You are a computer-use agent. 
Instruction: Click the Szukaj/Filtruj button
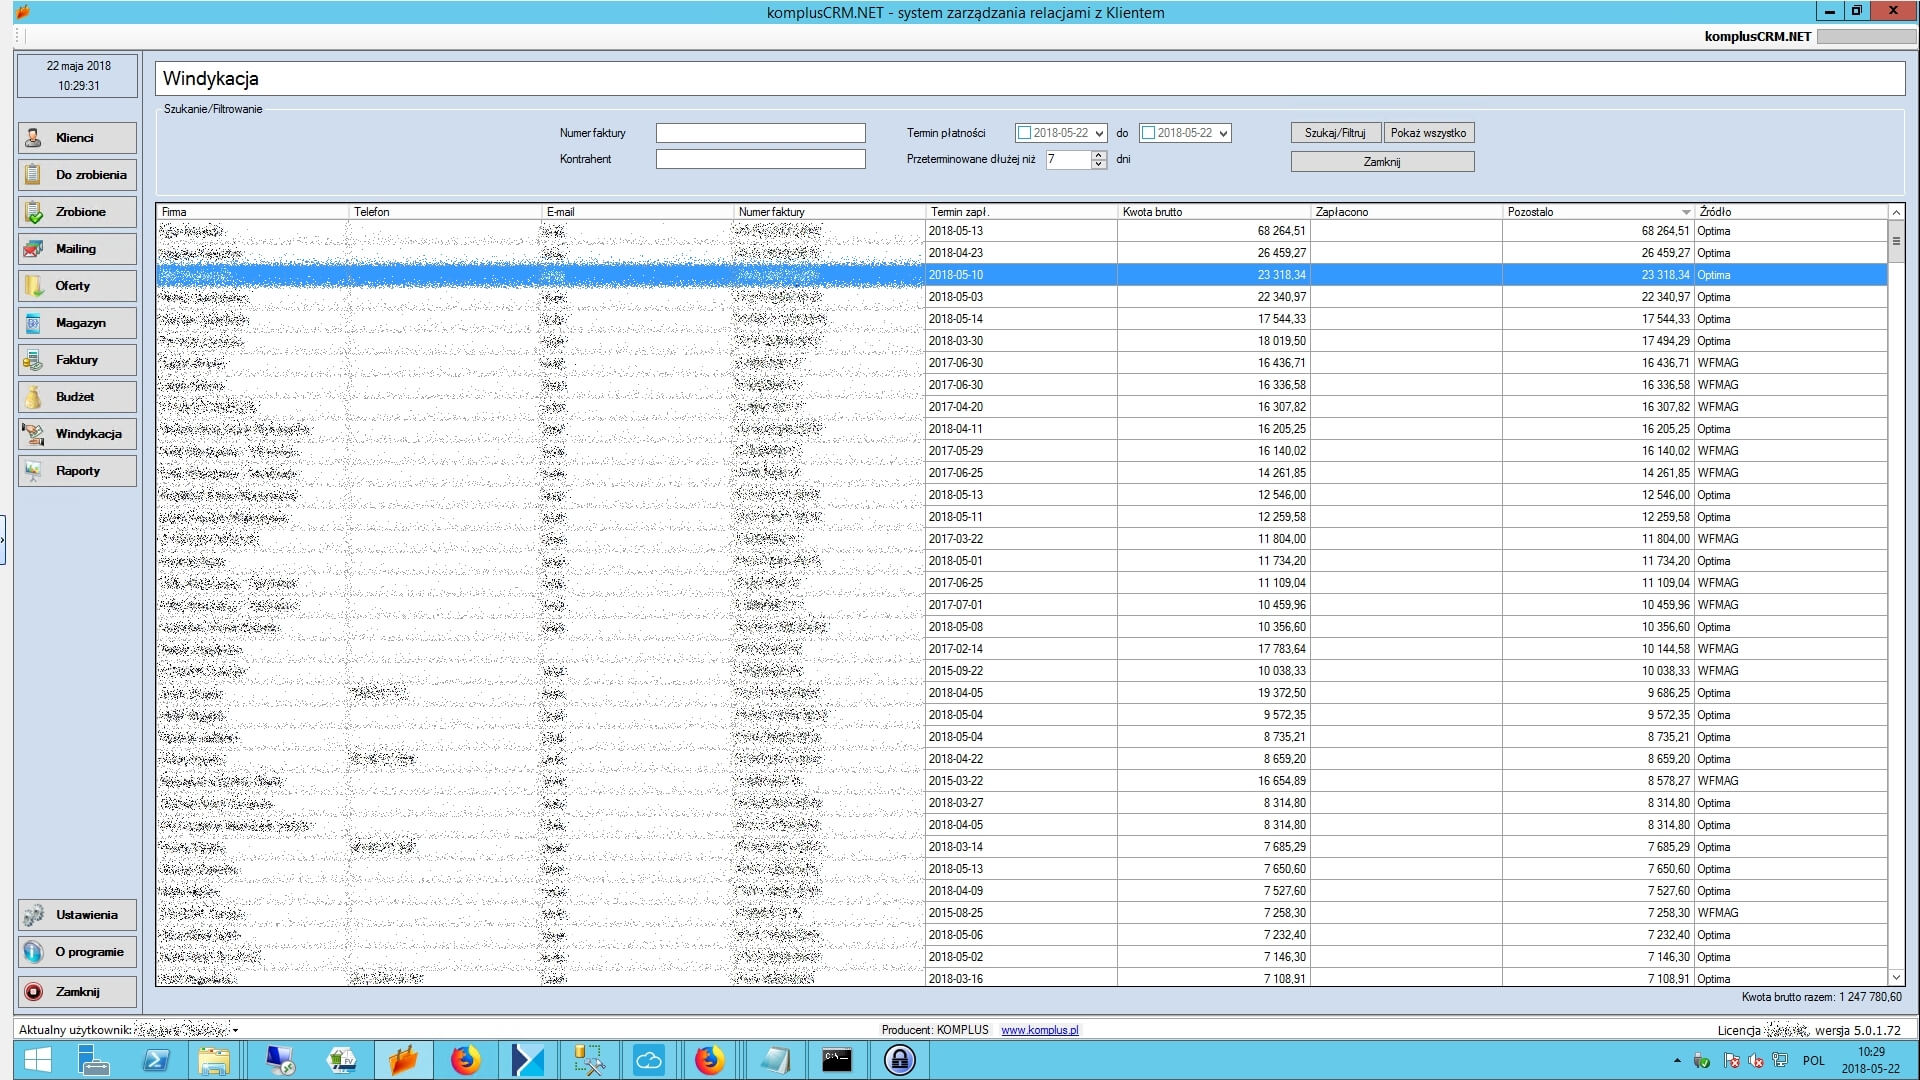(1335, 133)
